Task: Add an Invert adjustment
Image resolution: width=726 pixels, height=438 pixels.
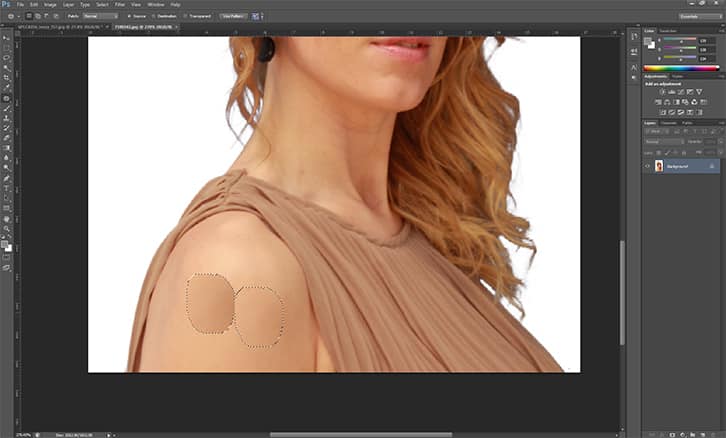Action: coord(663,112)
